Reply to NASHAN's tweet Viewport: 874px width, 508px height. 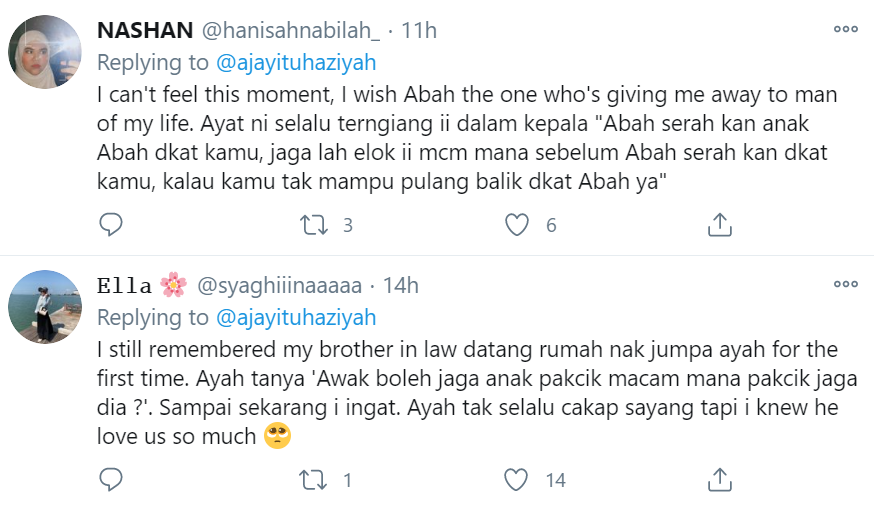110,225
